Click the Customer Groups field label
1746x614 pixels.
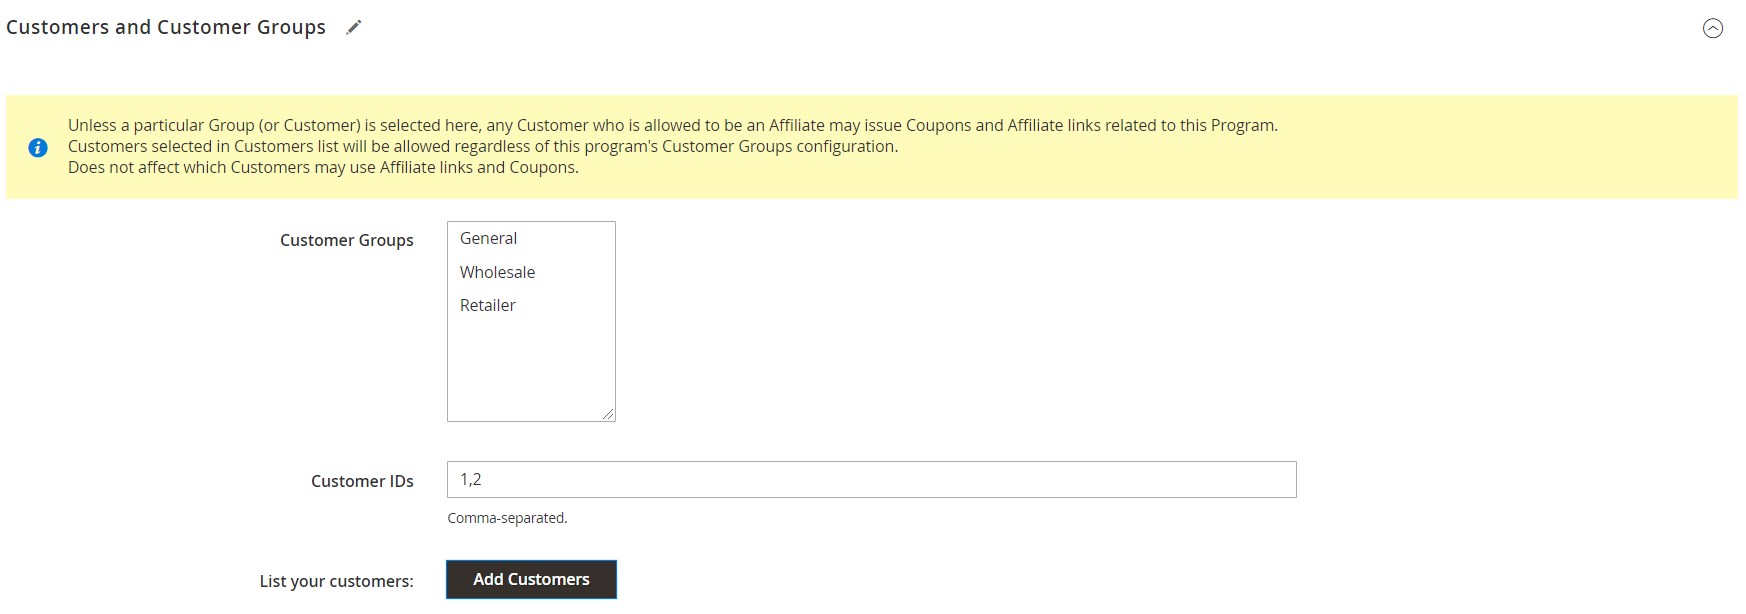(346, 240)
